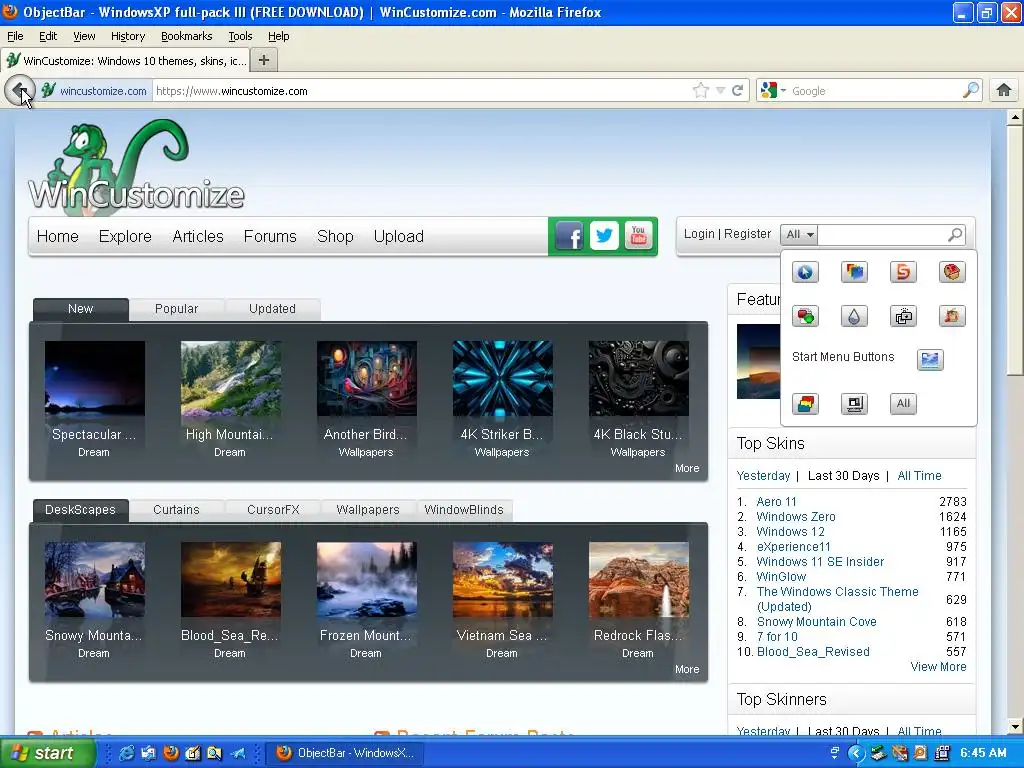The height and width of the screenshot is (768, 1024).
Task: Open the Forums page
Action: pyautogui.click(x=270, y=236)
